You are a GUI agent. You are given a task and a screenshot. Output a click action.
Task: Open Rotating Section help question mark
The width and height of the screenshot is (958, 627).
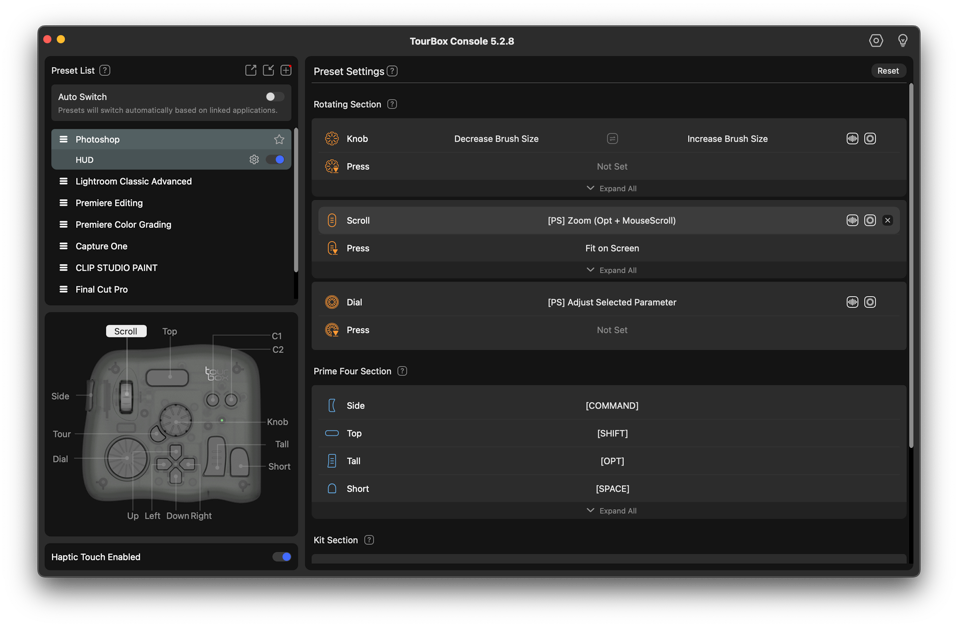point(392,104)
